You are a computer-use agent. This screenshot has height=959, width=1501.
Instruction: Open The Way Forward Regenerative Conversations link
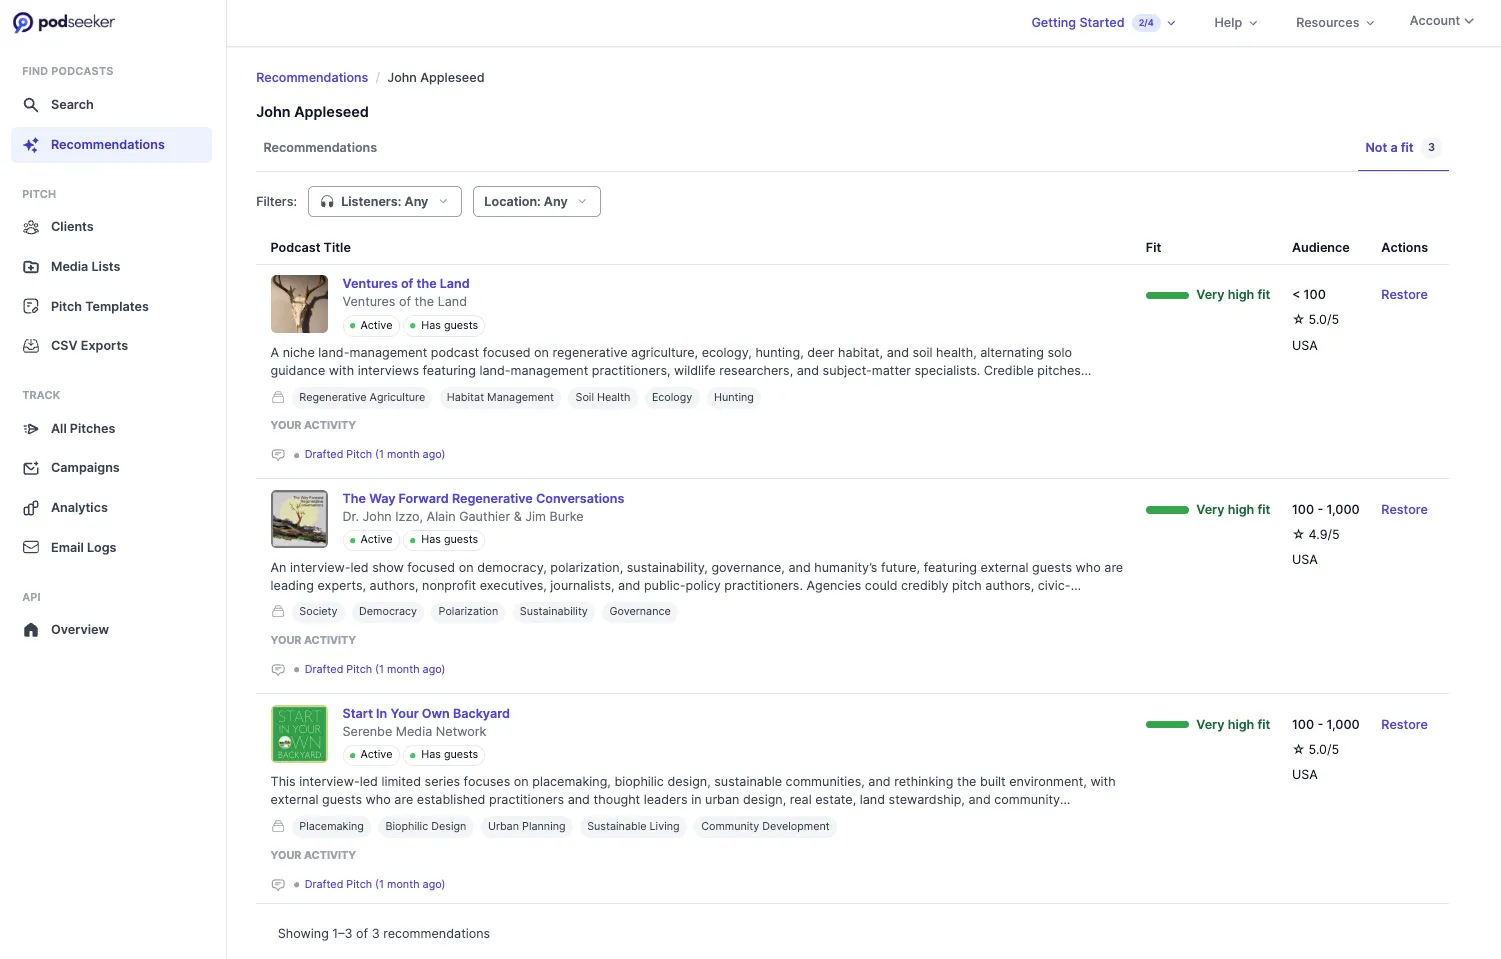[483, 499]
